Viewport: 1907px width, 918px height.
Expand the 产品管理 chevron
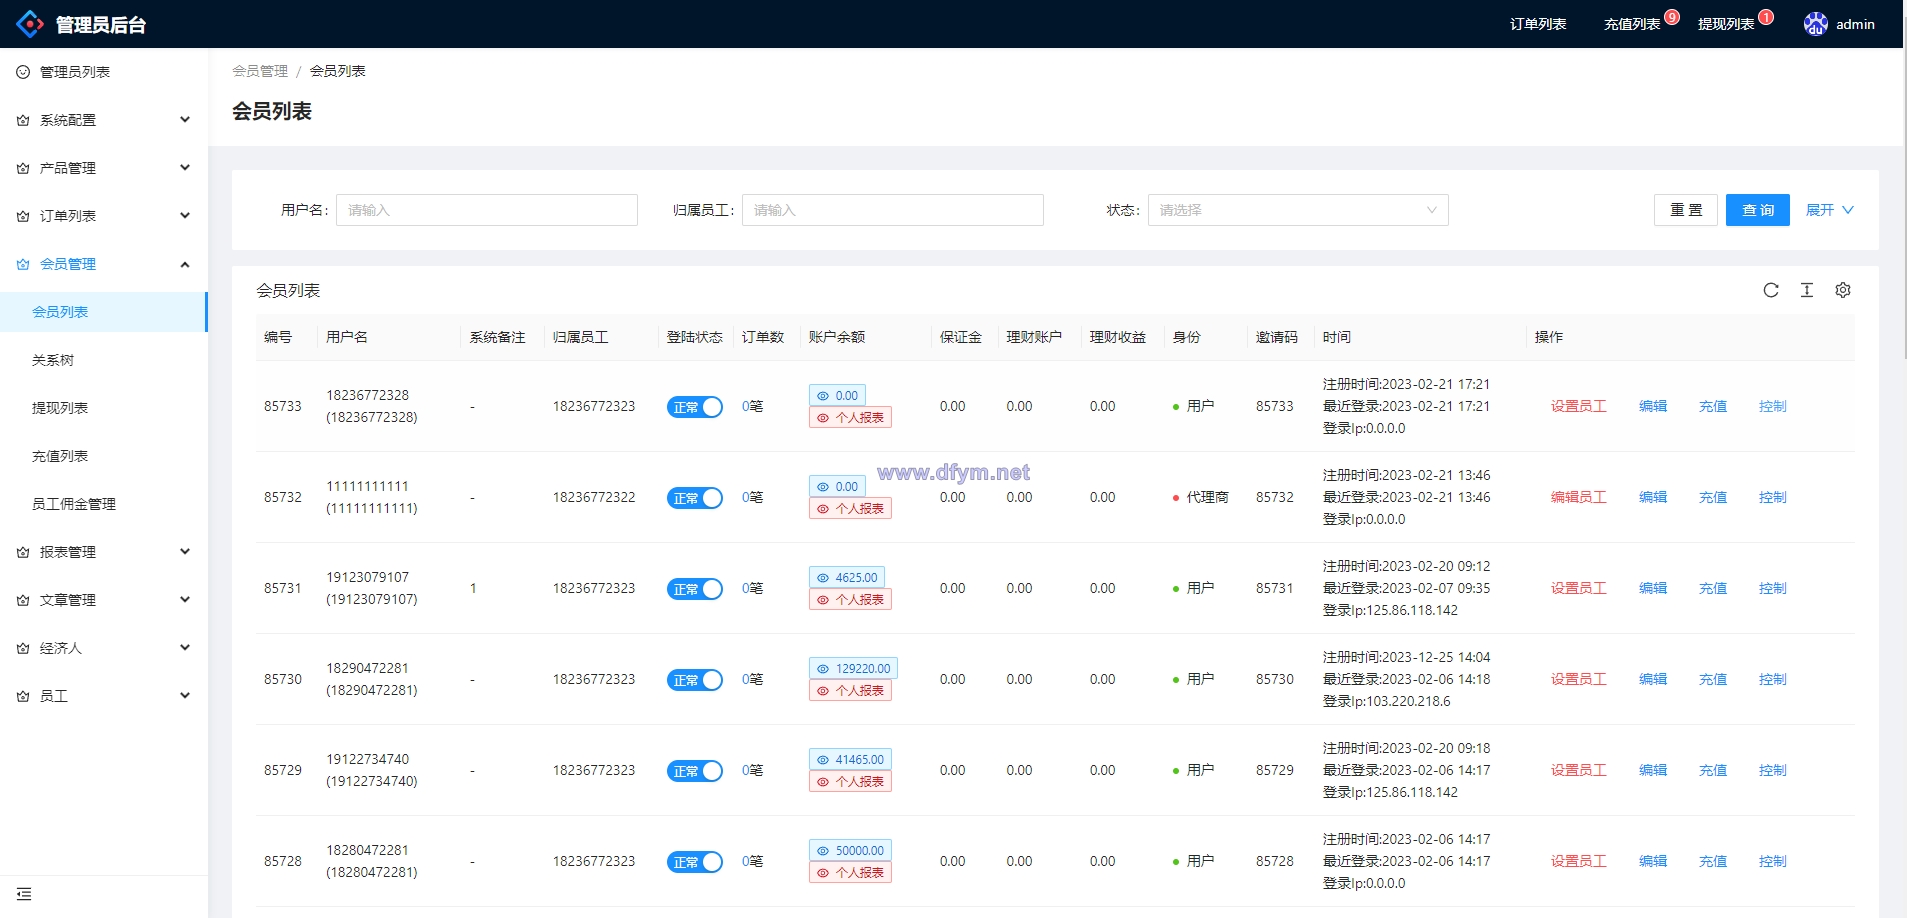click(185, 168)
